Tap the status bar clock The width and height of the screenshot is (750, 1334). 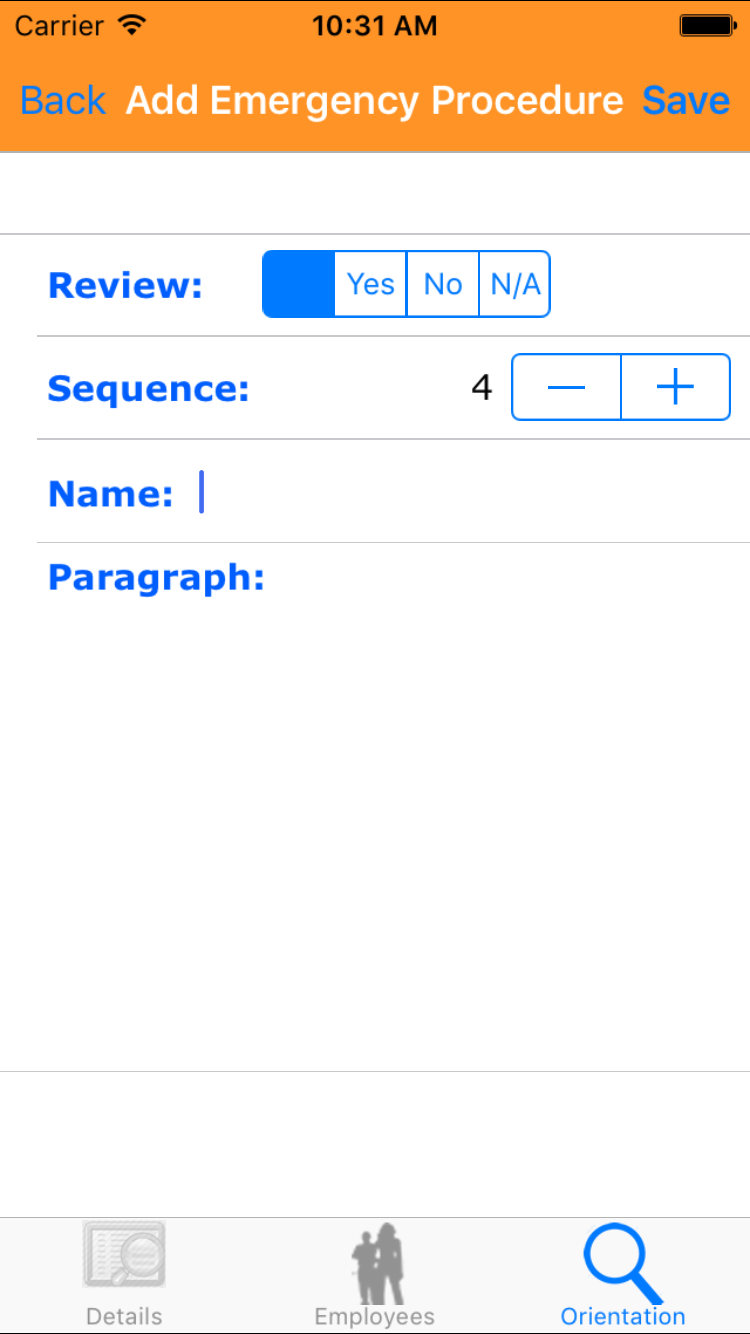pos(374,26)
